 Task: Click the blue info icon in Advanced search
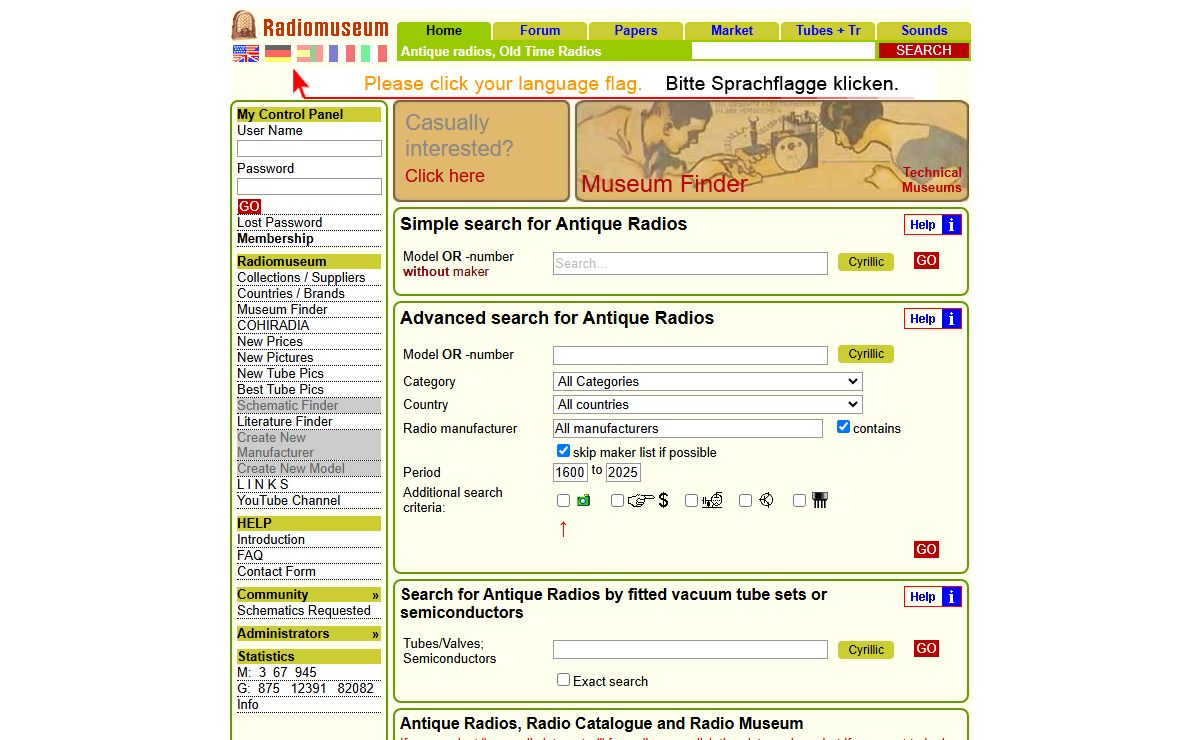pos(951,319)
